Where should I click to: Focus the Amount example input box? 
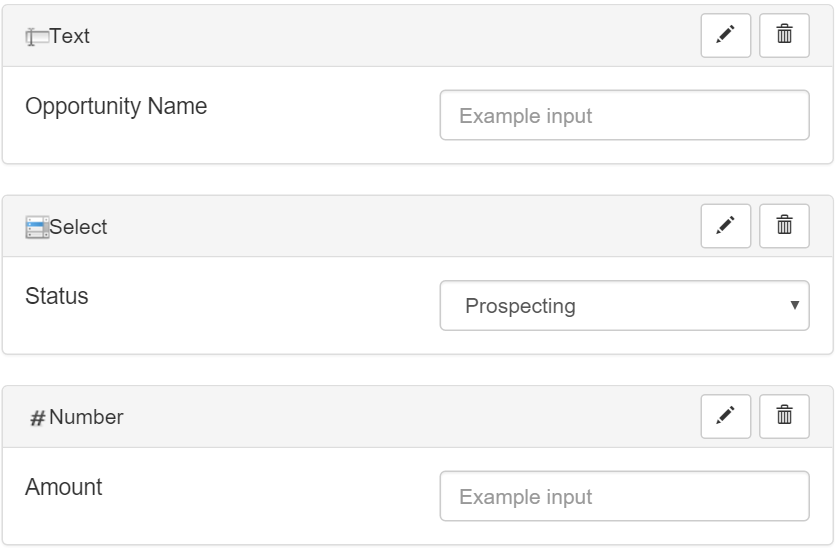pos(624,496)
